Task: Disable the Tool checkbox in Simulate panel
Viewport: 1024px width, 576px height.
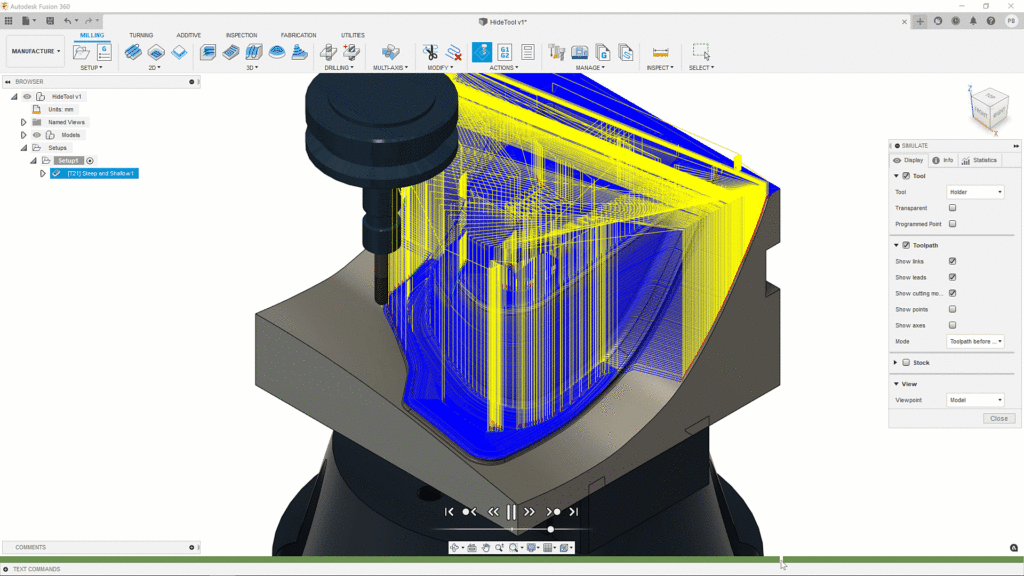Action: [x=906, y=176]
